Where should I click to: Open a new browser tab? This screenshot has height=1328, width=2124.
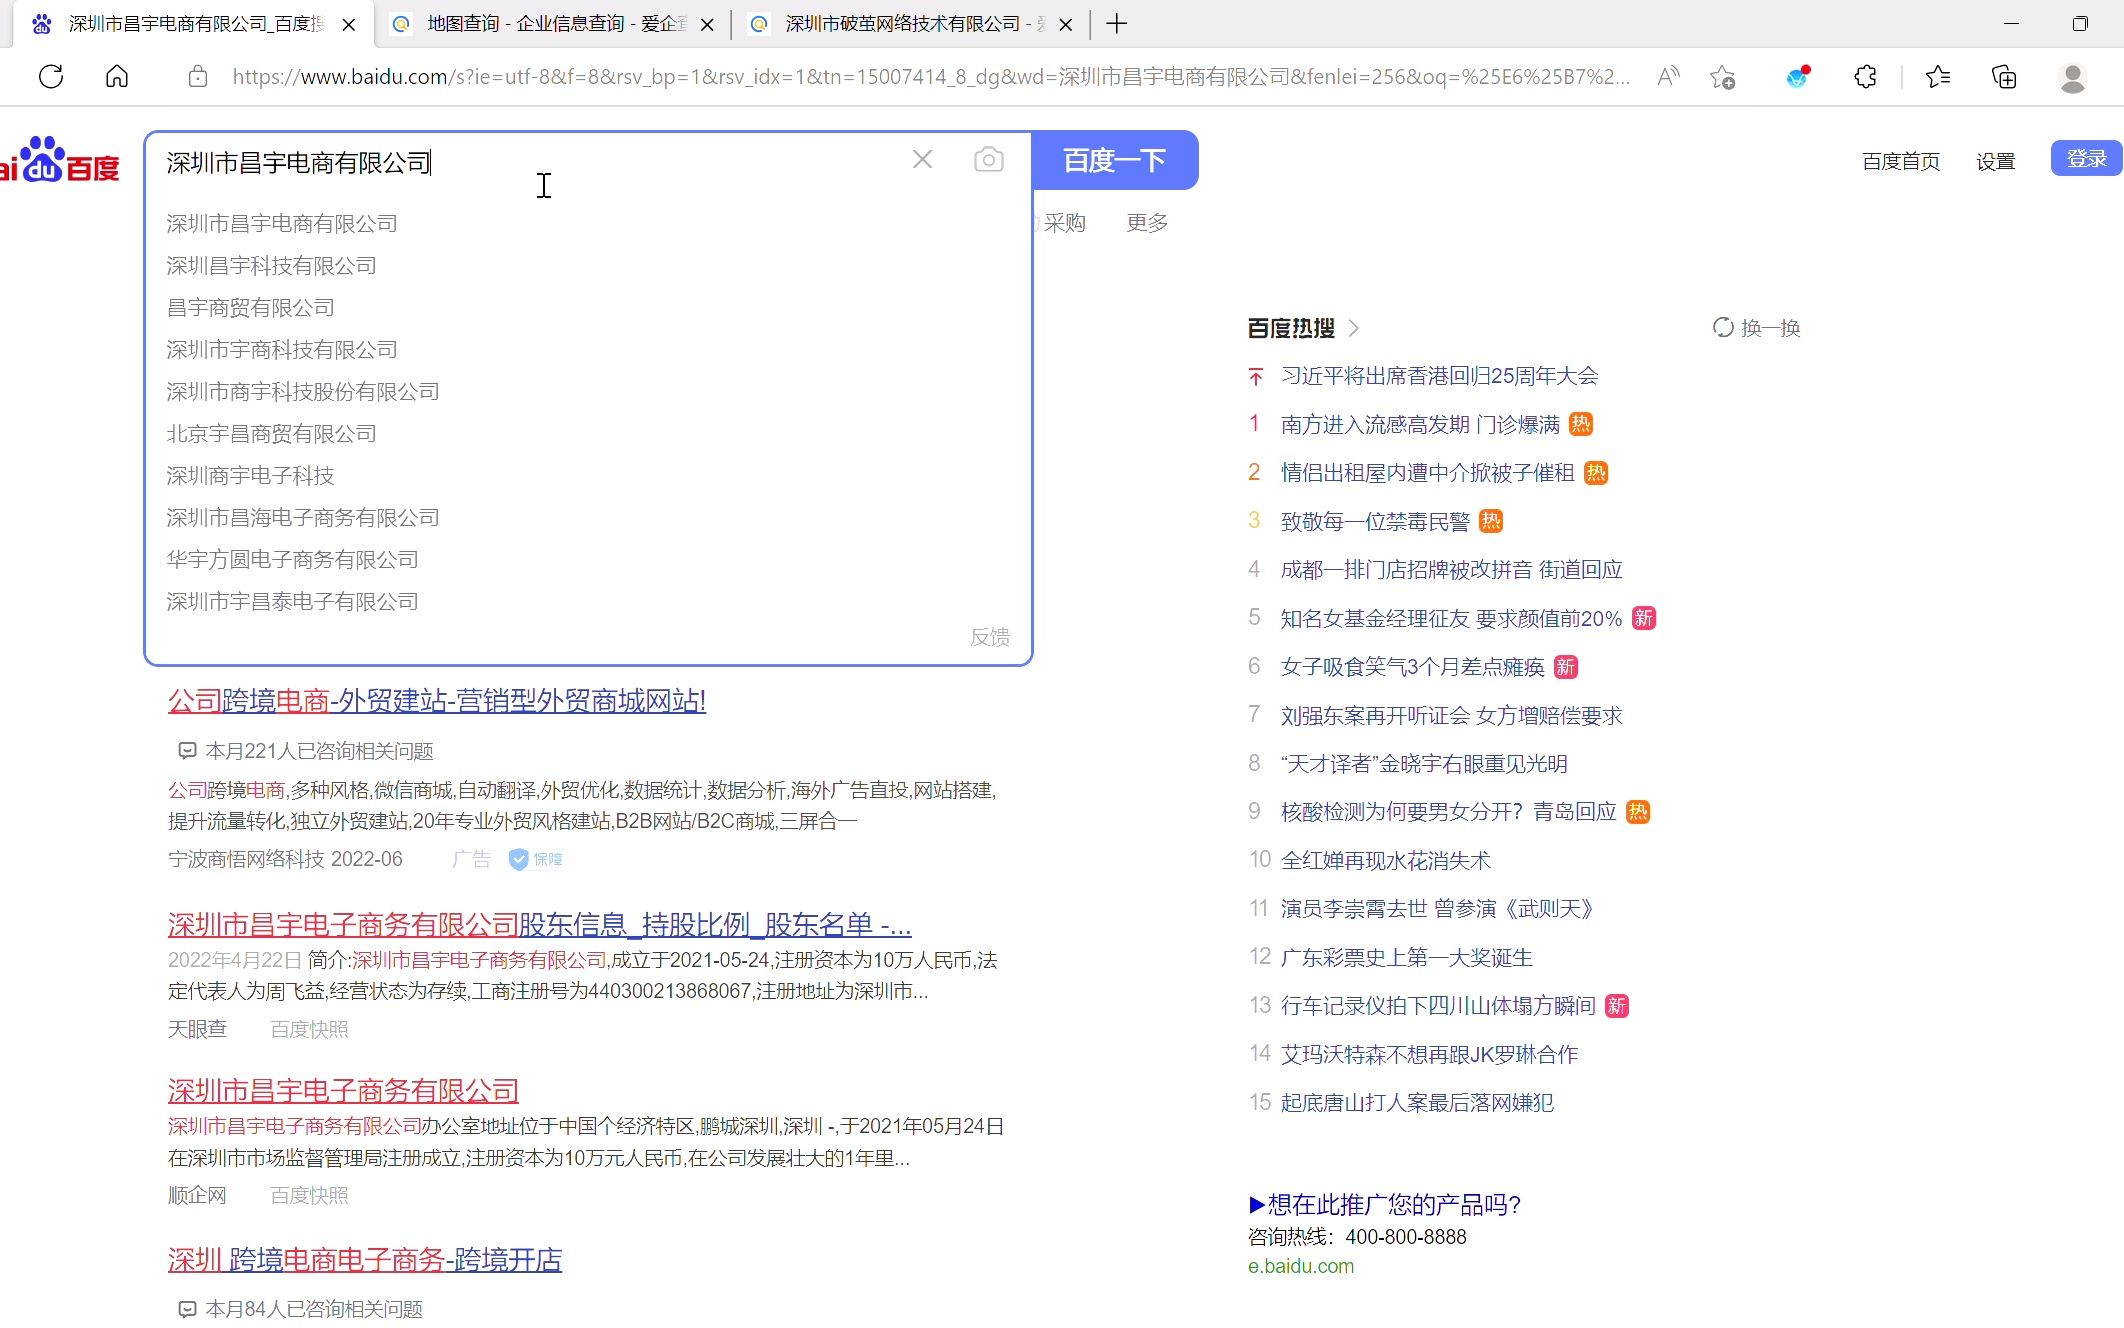pos(1117,24)
